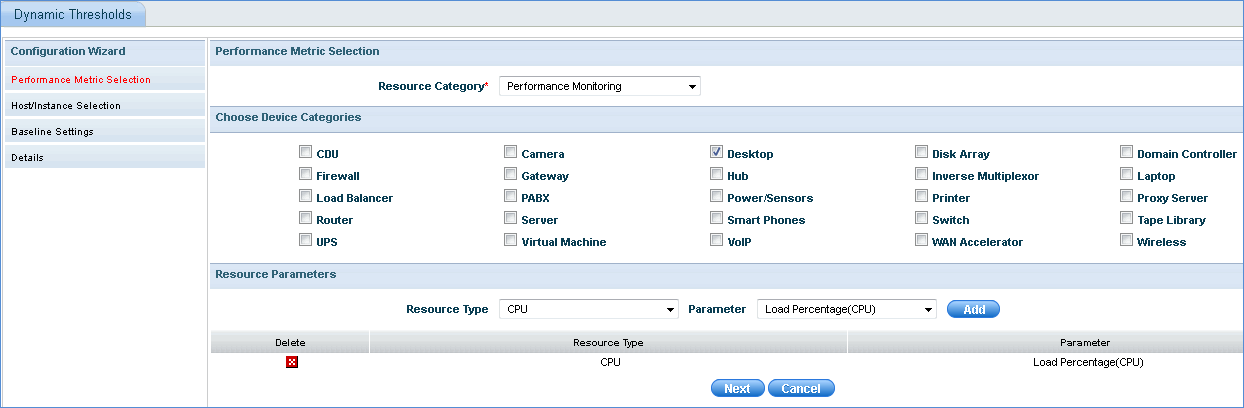Go to Host/Instance Selection step

pos(66,105)
